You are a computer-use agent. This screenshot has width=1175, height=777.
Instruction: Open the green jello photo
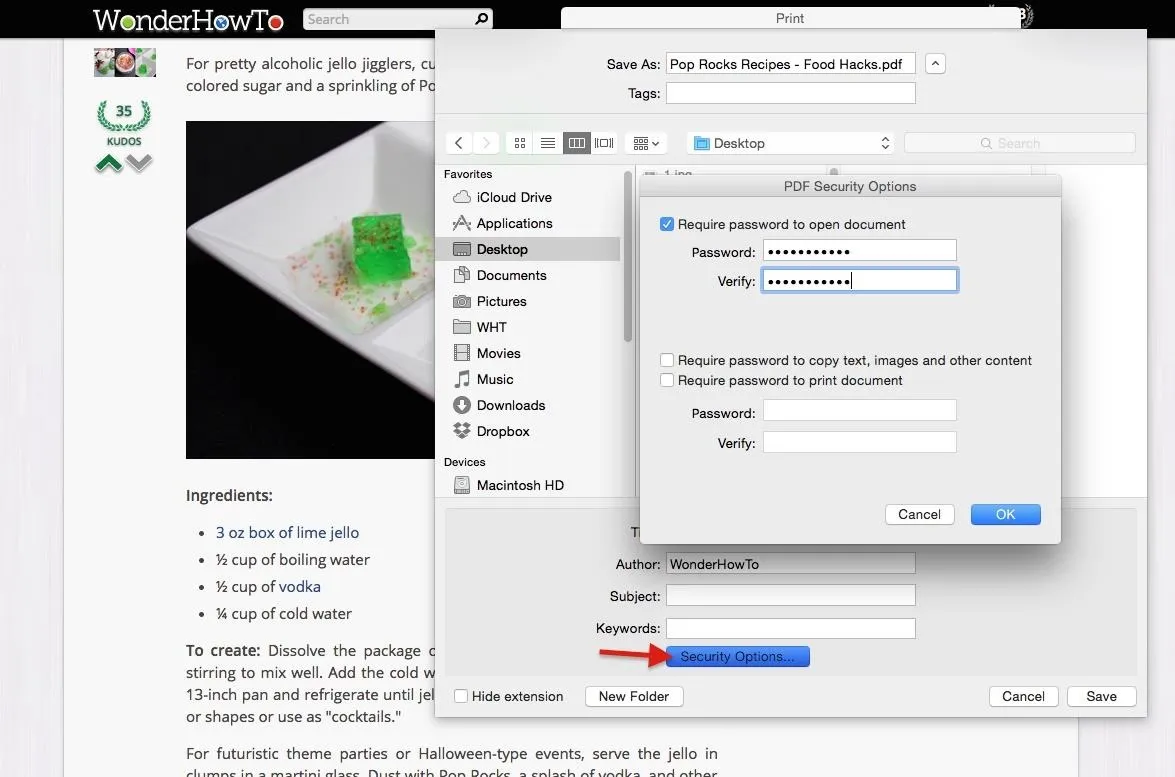(310, 290)
